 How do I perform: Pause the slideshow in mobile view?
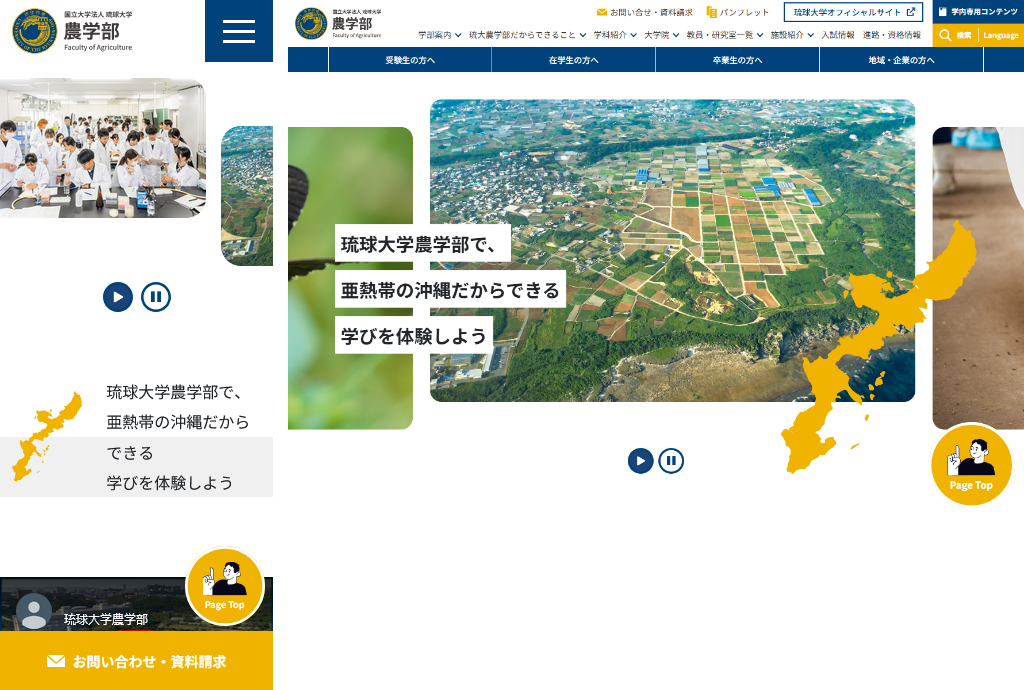point(156,297)
